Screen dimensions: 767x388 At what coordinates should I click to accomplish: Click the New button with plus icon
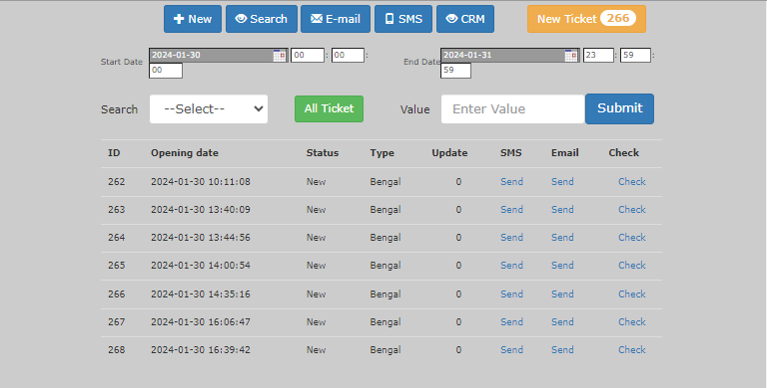(193, 19)
